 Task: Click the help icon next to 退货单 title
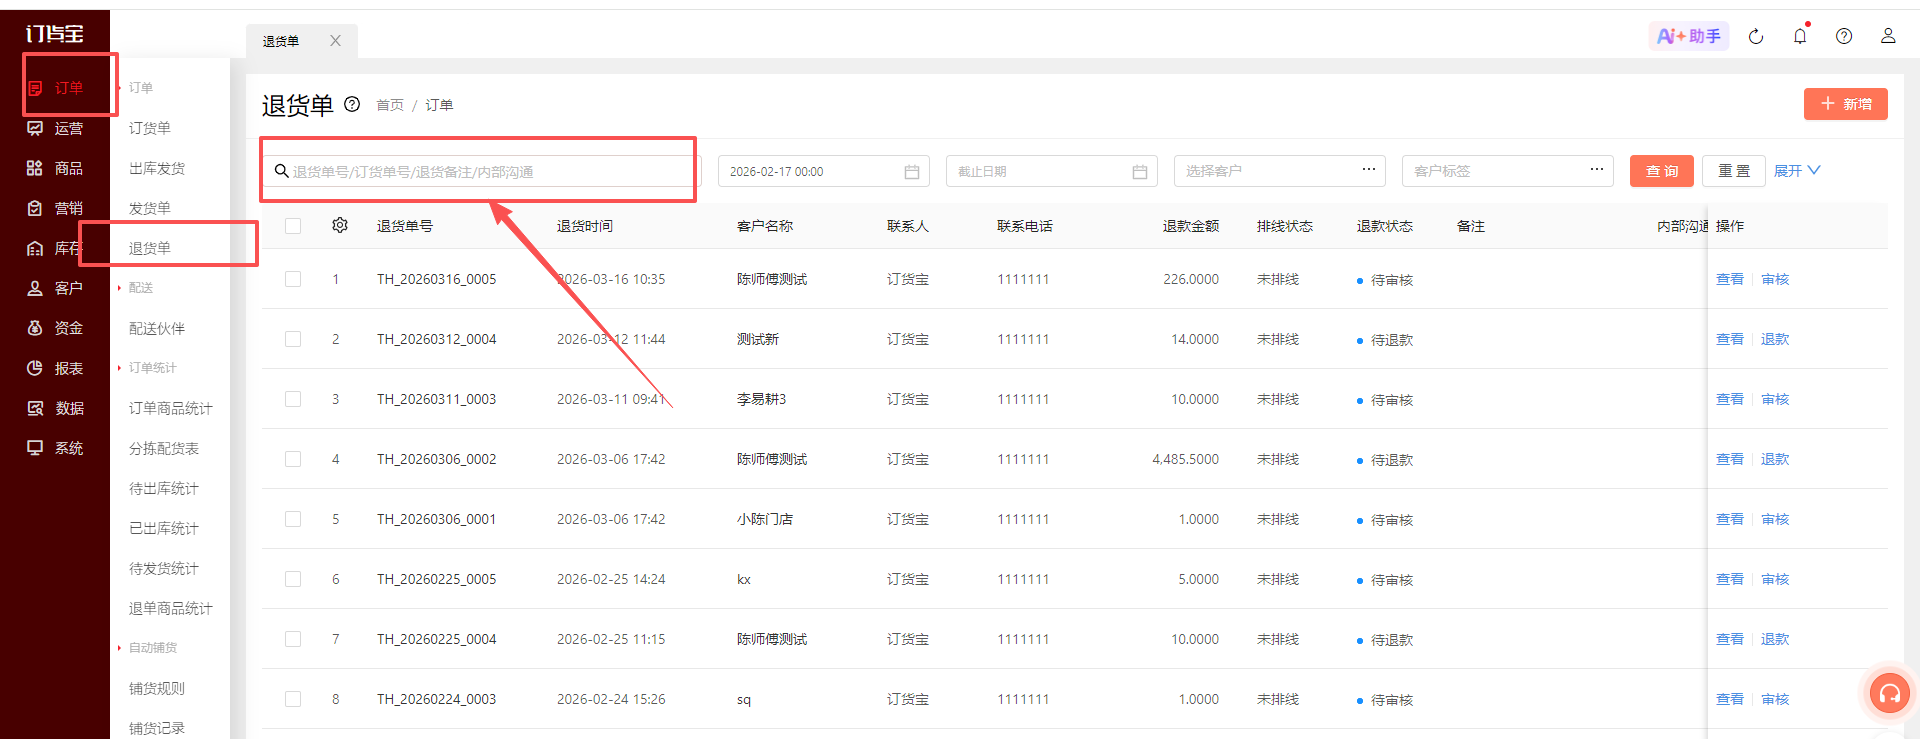click(352, 104)
